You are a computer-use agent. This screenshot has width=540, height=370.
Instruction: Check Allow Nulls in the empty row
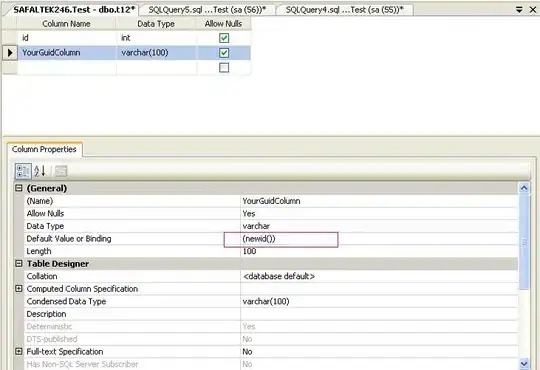click(224, 68)
